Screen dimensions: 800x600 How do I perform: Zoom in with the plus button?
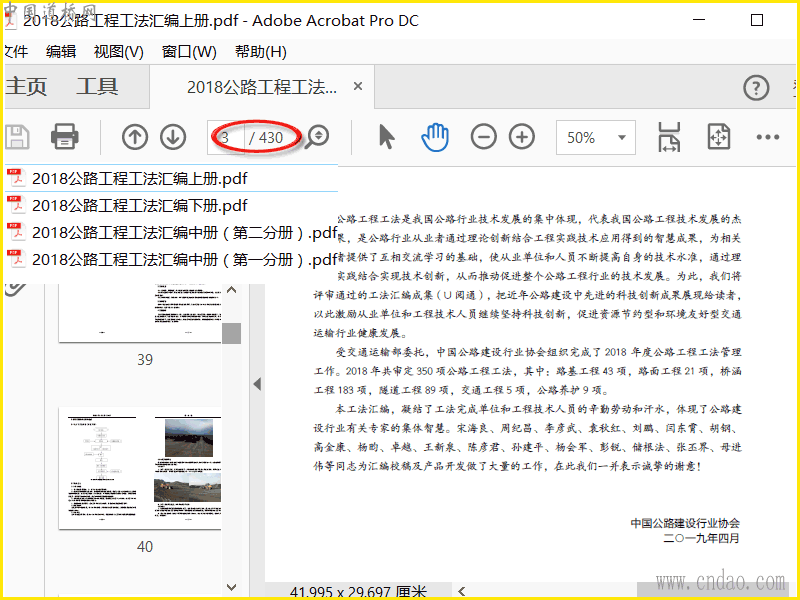(522, 137)
